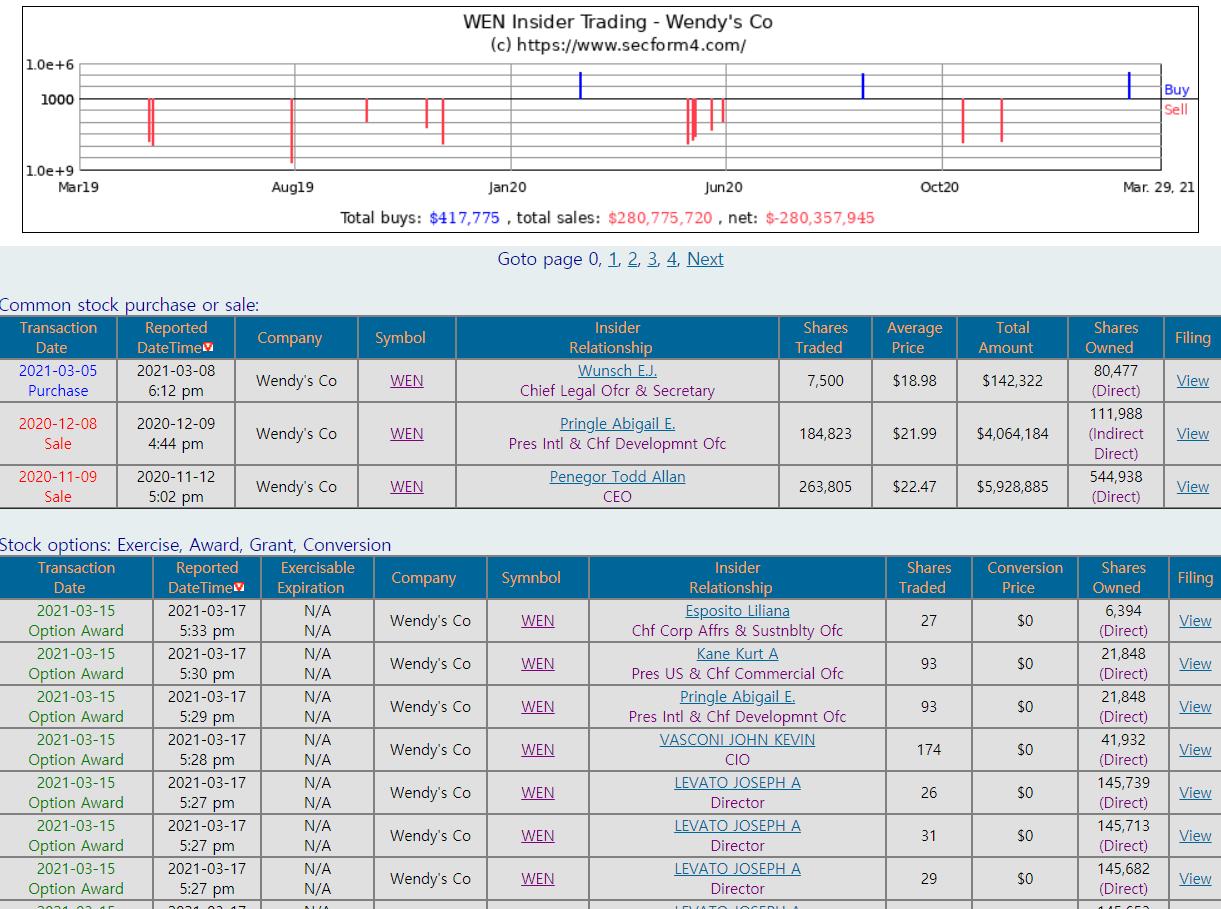The height and width of the screenshot is (909, 1221).
Task: Click the WEN Insider Trading chart image
Action: [610, 120]
